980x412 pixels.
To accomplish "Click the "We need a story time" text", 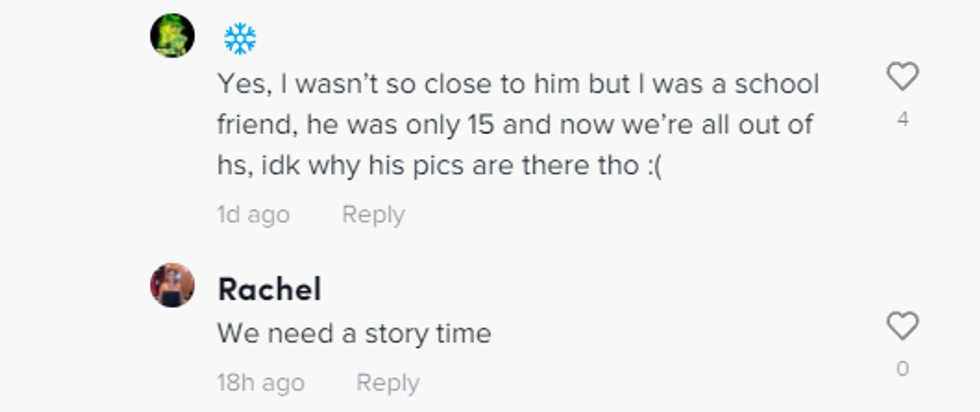I will [x=354, y=333].
